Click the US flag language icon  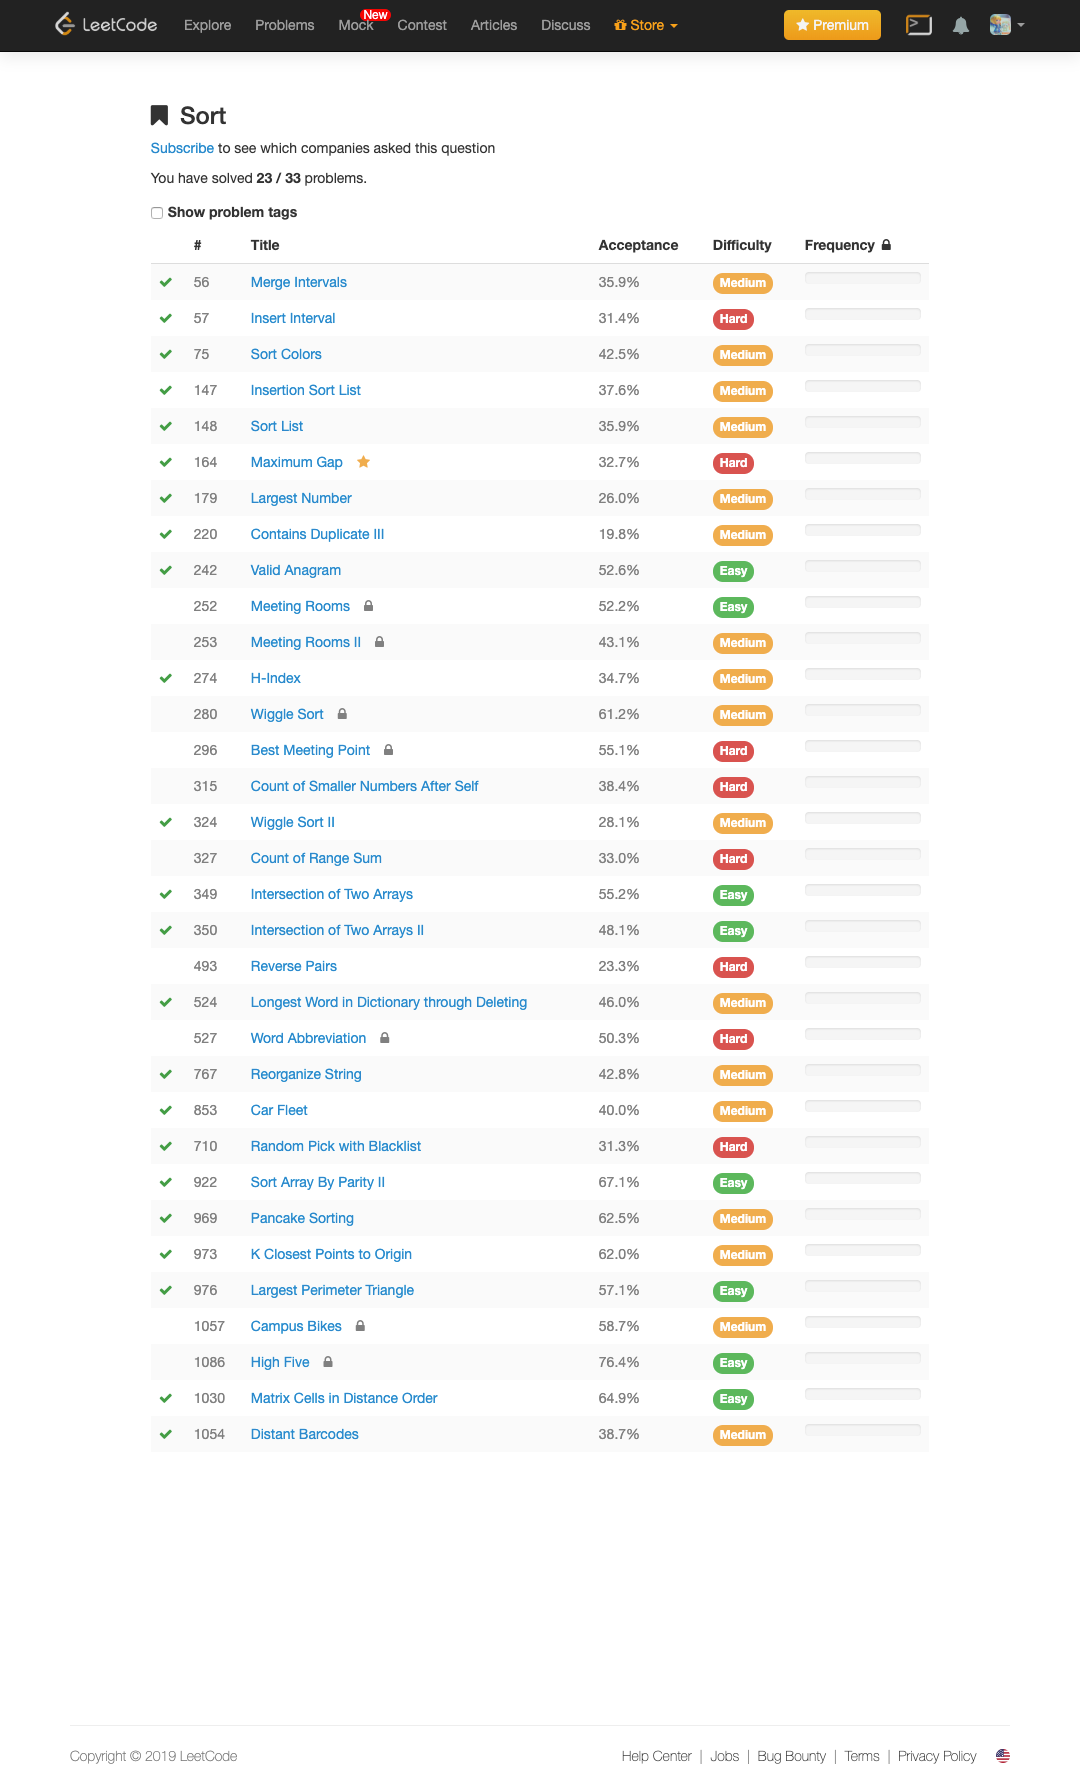click(x=1003, y=1756)
